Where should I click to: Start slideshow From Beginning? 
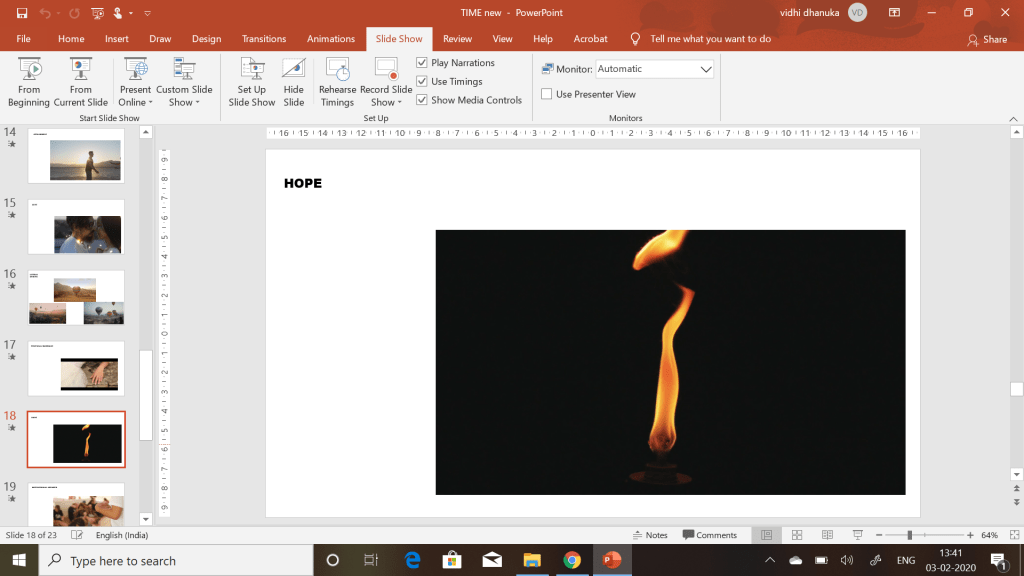(29, 81)
